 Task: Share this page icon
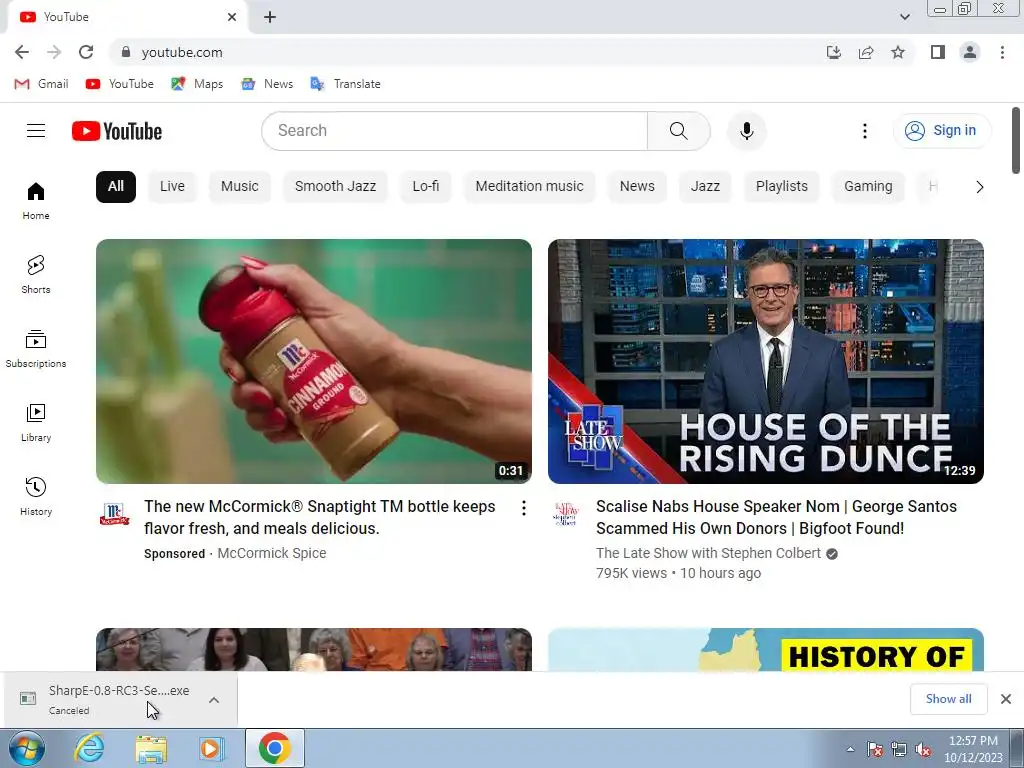click(x=866, y=52)
